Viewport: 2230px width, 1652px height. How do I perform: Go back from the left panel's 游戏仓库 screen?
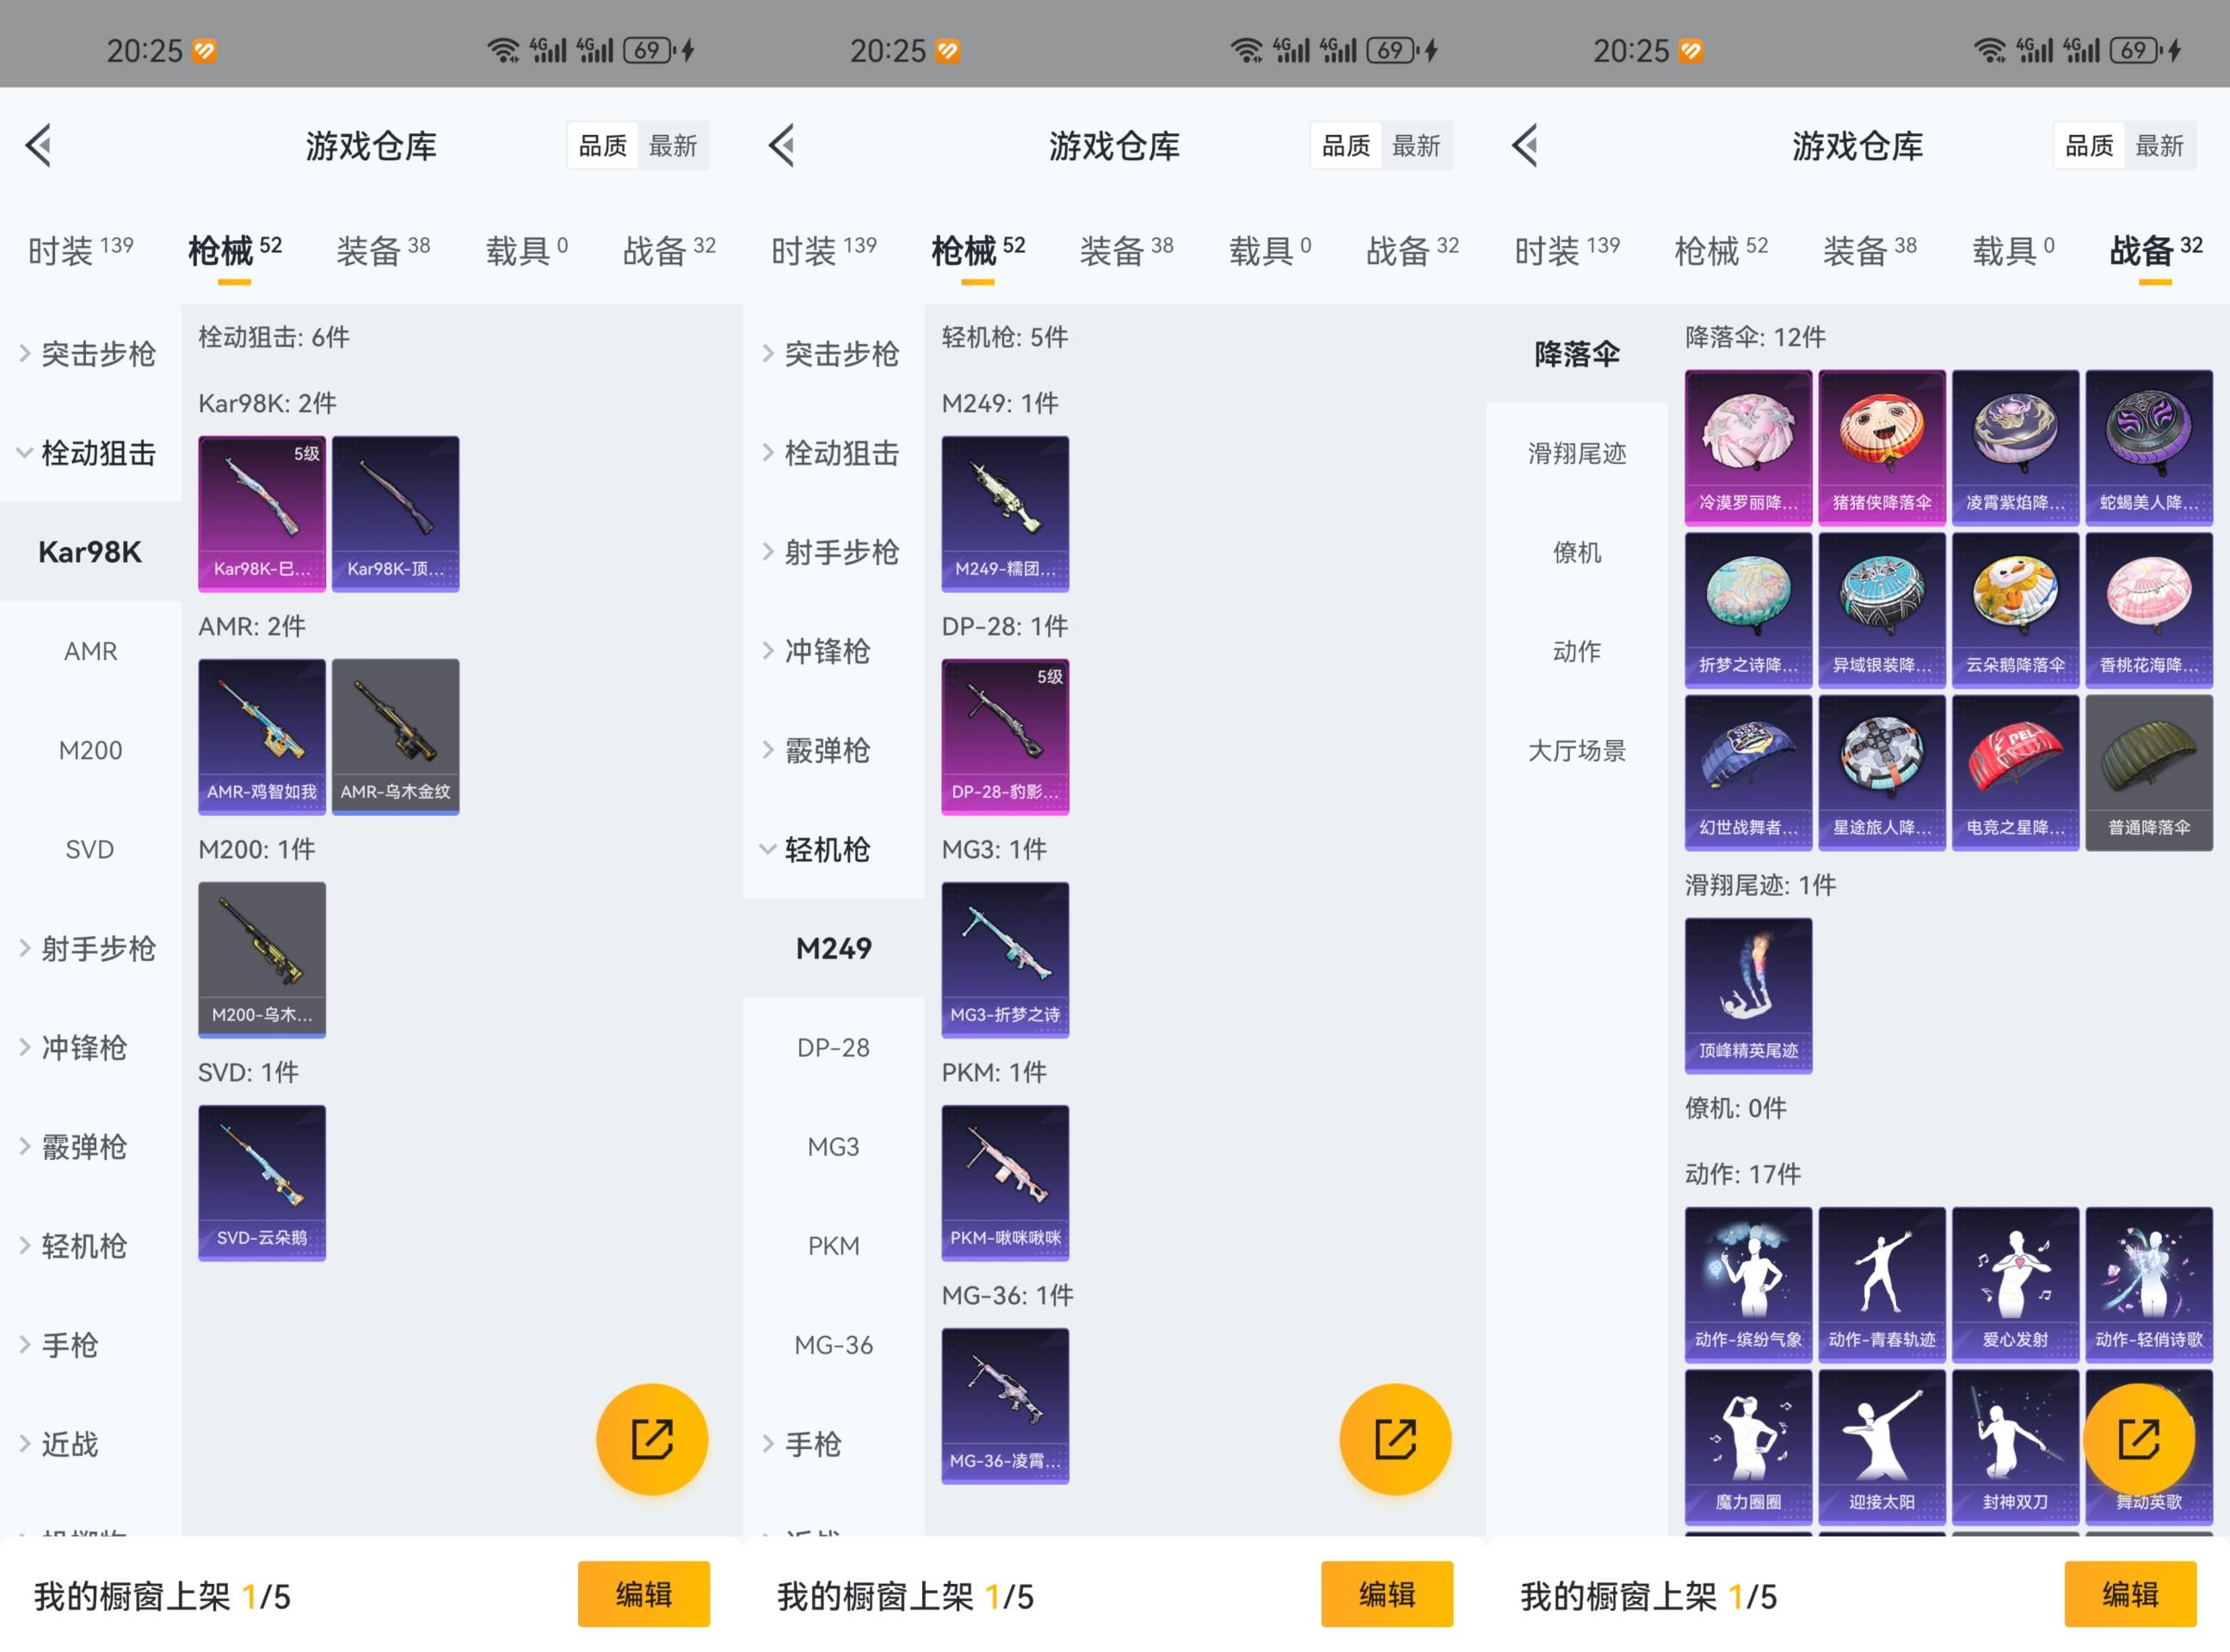coord(38,146)
